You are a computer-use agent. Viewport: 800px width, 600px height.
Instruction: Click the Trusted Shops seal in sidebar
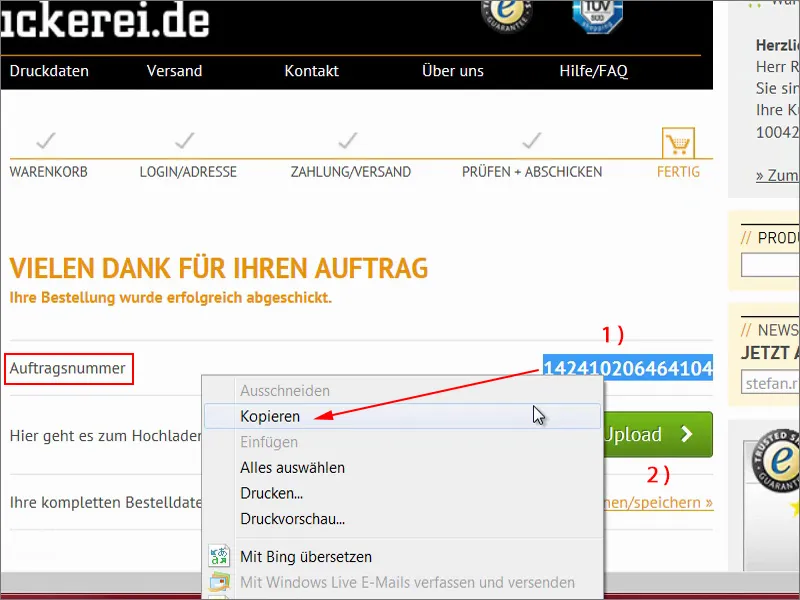pos(777,461)
